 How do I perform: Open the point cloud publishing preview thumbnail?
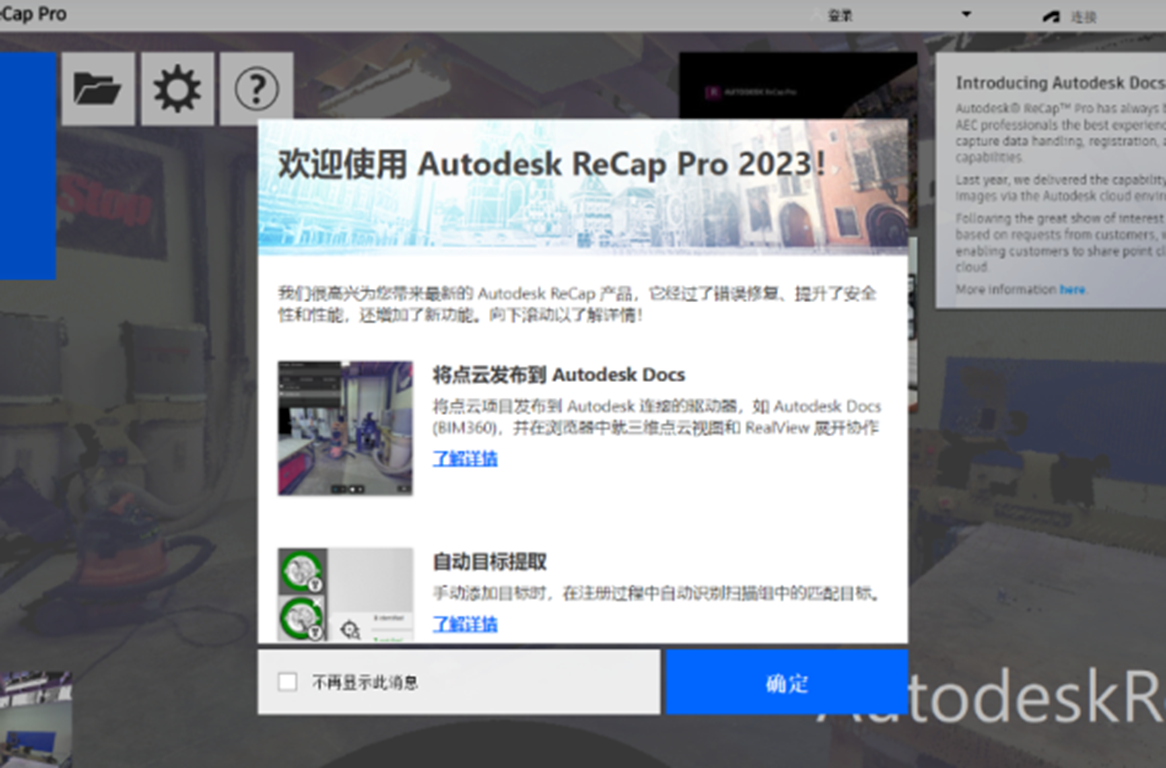(x=345, y=428)
